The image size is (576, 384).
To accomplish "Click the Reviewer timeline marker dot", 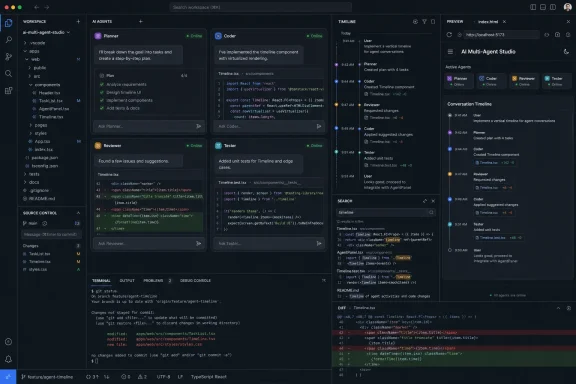I will point(336,105).
